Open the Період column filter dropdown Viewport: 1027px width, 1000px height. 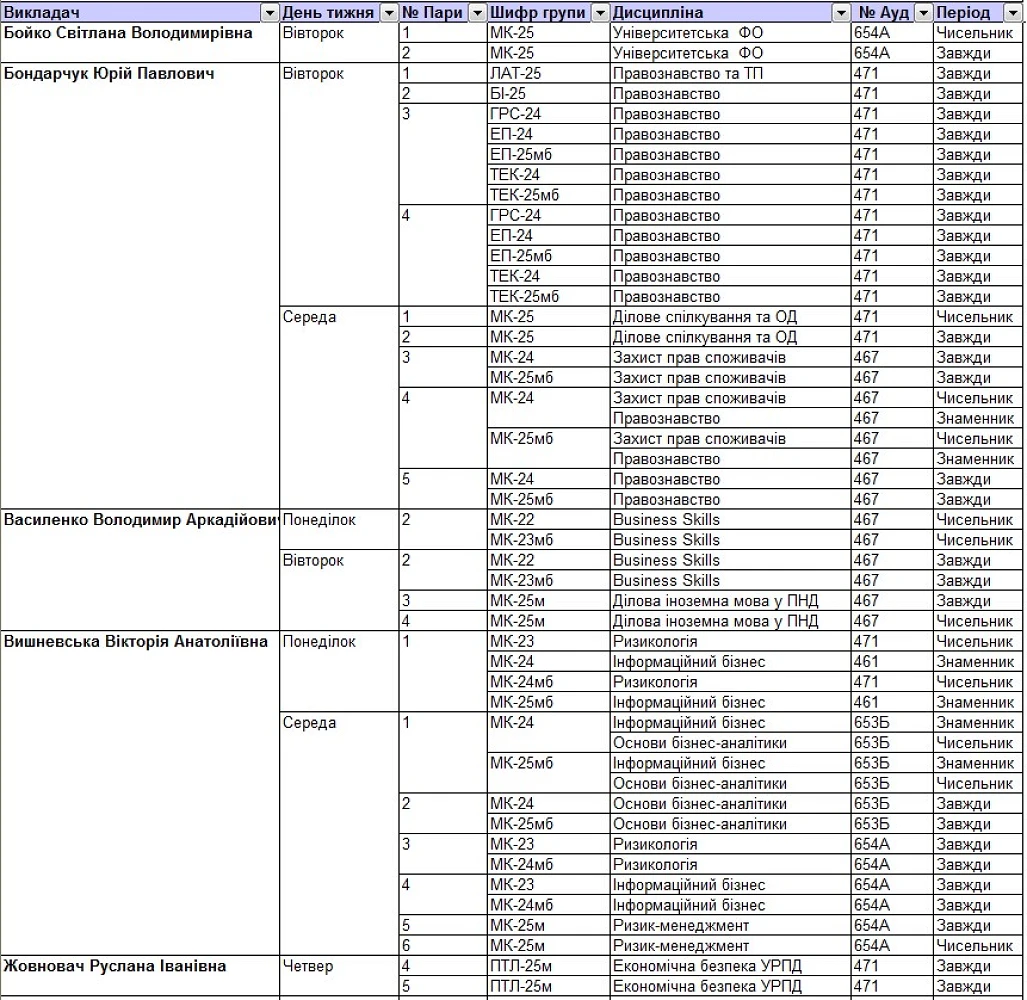pyautogui.click(x=1015, y=13)
